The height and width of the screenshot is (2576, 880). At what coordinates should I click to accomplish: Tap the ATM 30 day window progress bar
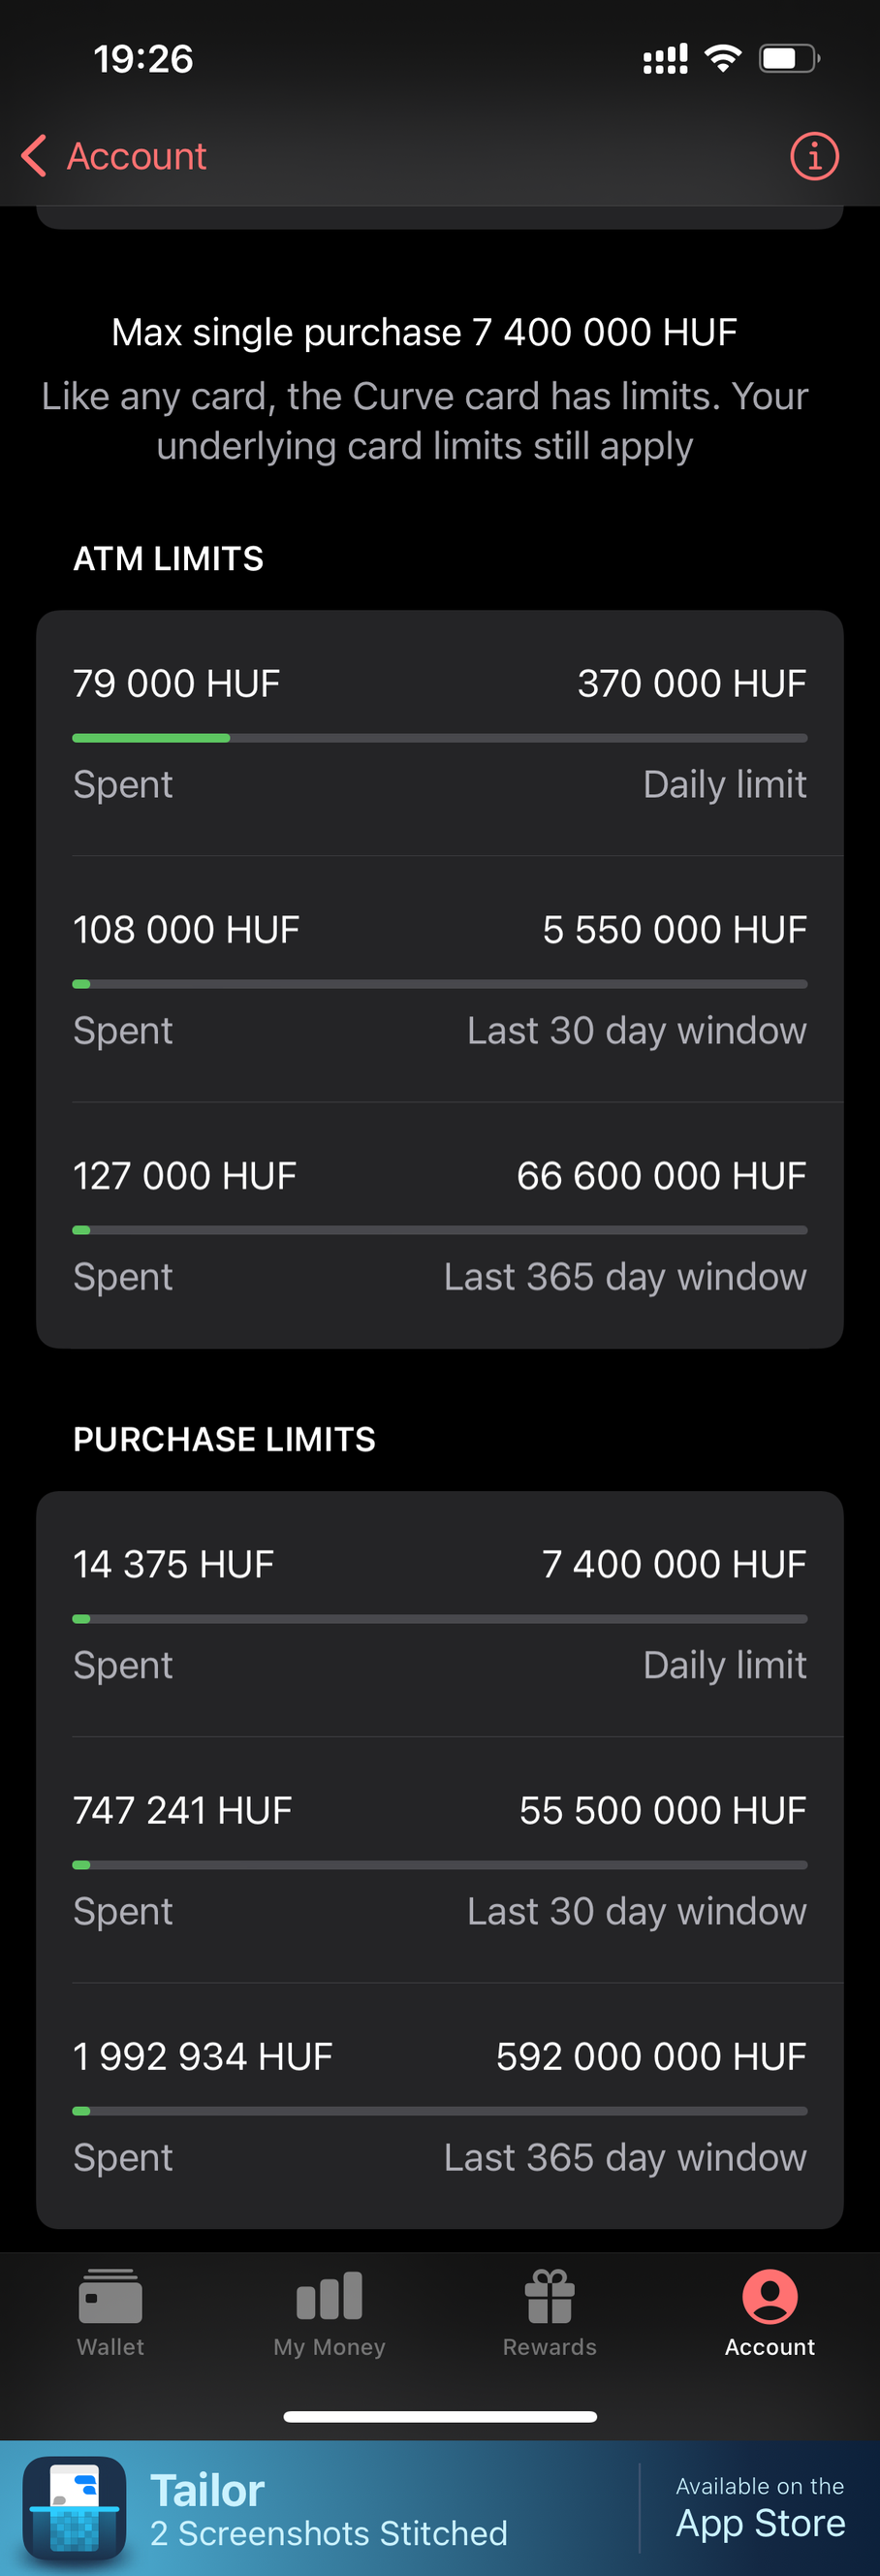coord(440,984)
